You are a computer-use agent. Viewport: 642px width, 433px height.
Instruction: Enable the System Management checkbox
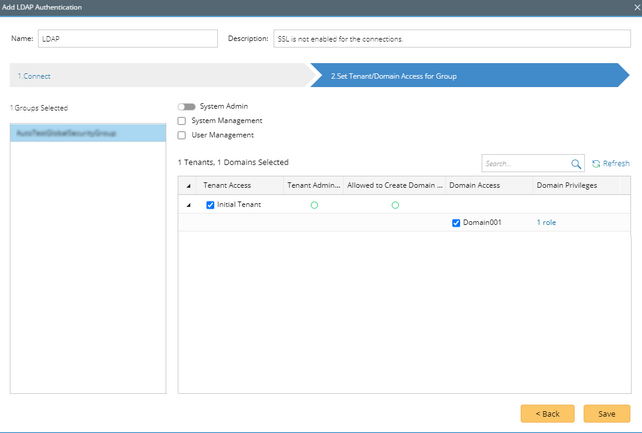[182, 120]
